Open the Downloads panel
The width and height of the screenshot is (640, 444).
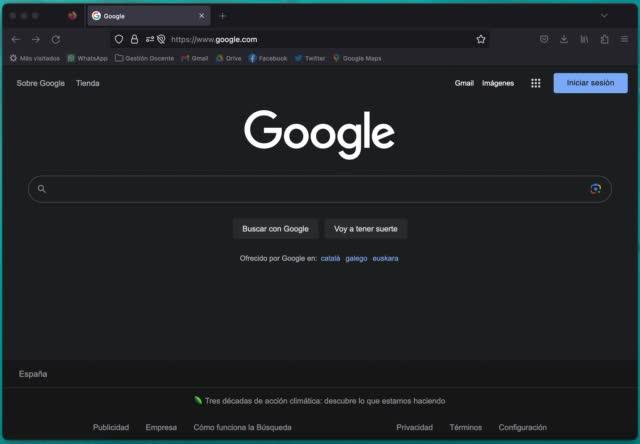pyautogui.click(x=564, y=39)
